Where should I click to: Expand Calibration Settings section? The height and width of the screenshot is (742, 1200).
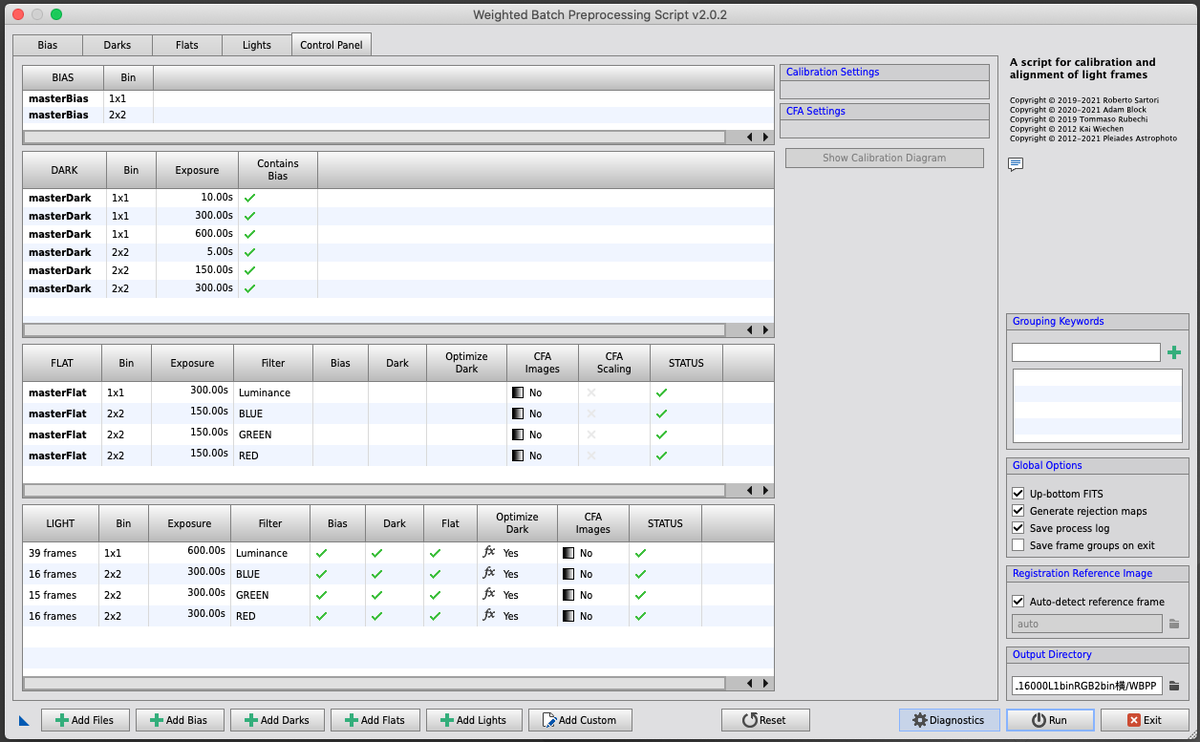click(884, 72)
